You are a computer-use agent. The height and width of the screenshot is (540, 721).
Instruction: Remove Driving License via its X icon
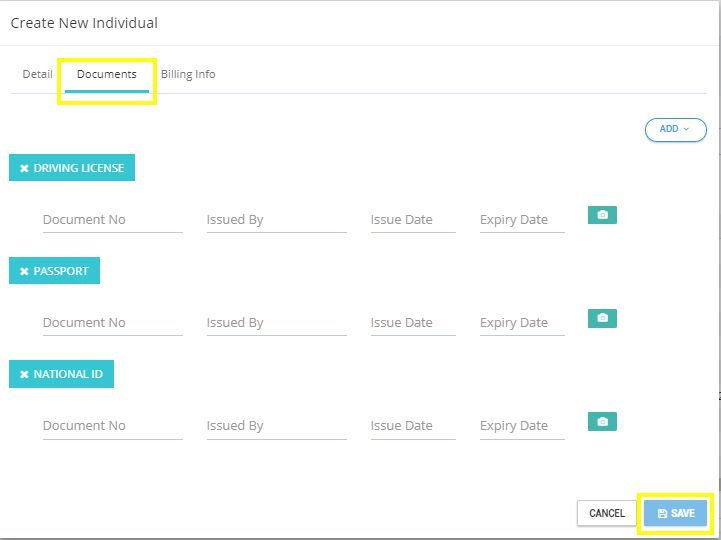[x=24, y=168]
